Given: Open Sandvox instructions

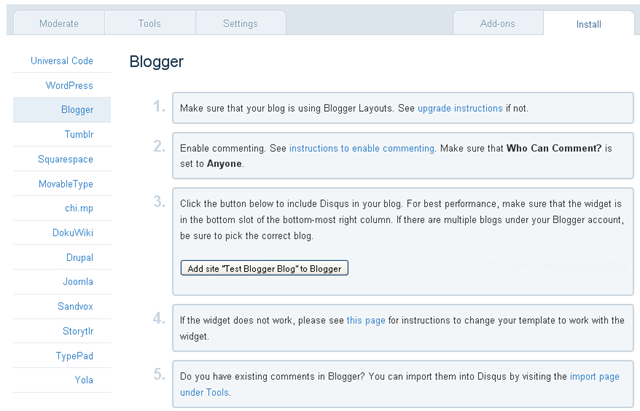Looking at the screenshot, I should pos(75,306).
